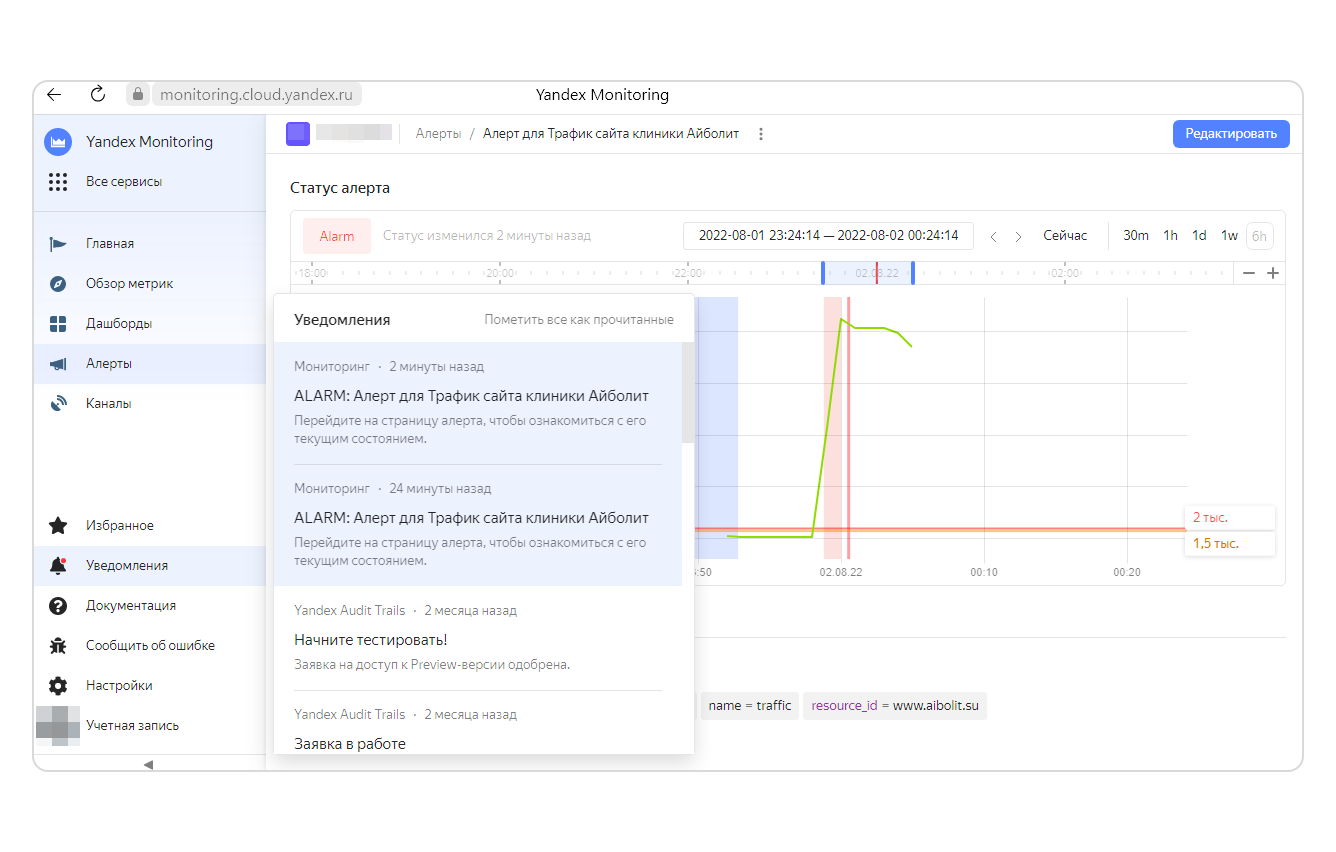Click the resource_id = www.aibolit.su chip
1336x852 pixels.
coord(895,706)
